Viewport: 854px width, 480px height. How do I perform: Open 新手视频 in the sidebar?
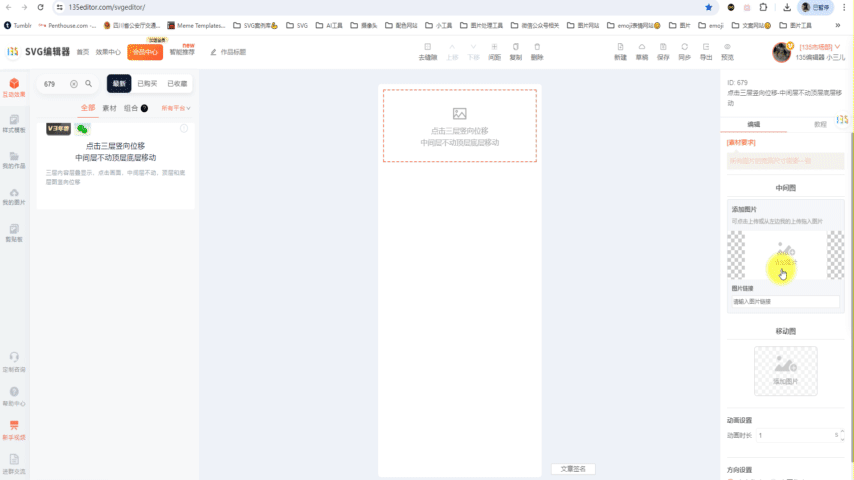(14, 430)
